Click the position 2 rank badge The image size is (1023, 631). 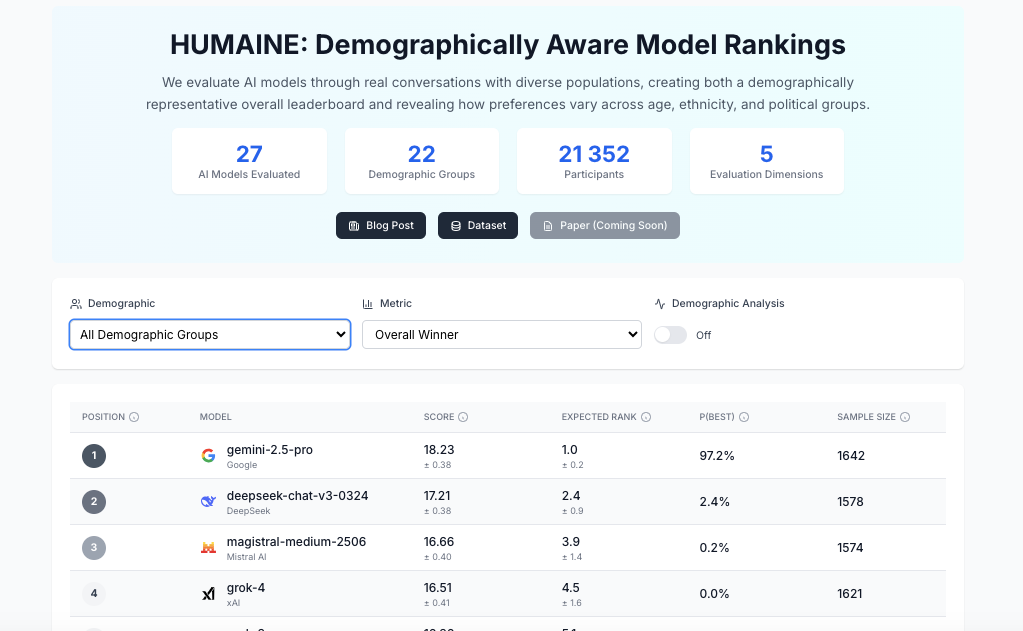coord(94,501)
